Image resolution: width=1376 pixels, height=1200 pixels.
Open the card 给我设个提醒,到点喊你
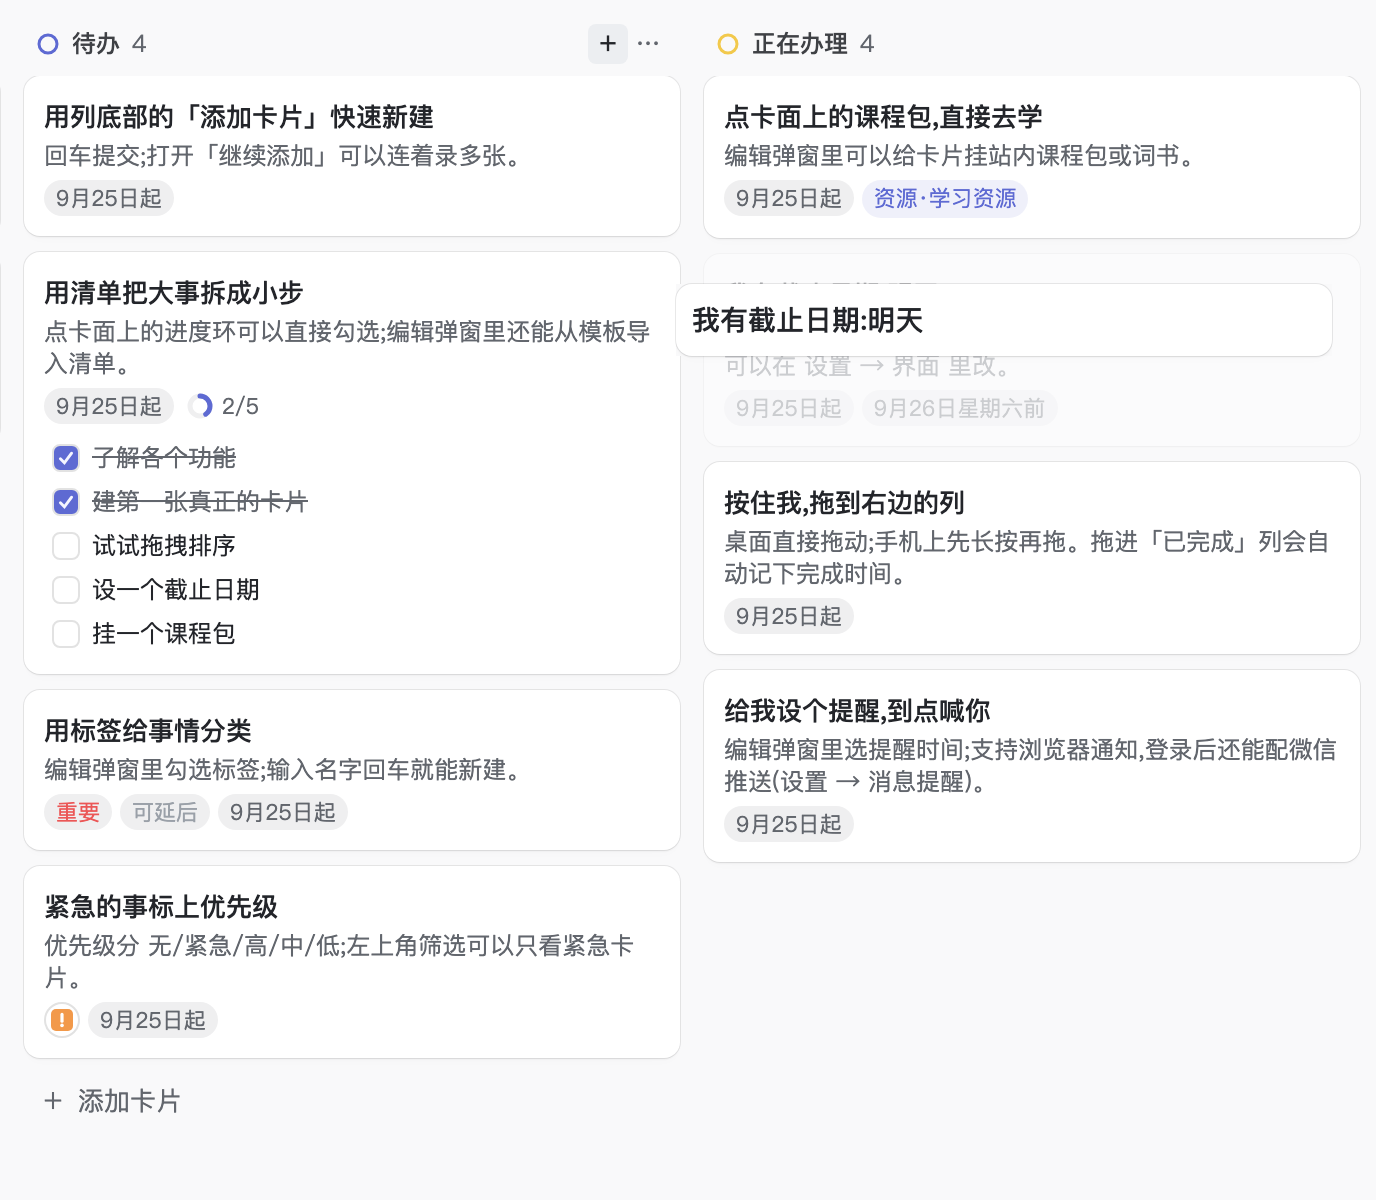click(x=1032, y=766)
